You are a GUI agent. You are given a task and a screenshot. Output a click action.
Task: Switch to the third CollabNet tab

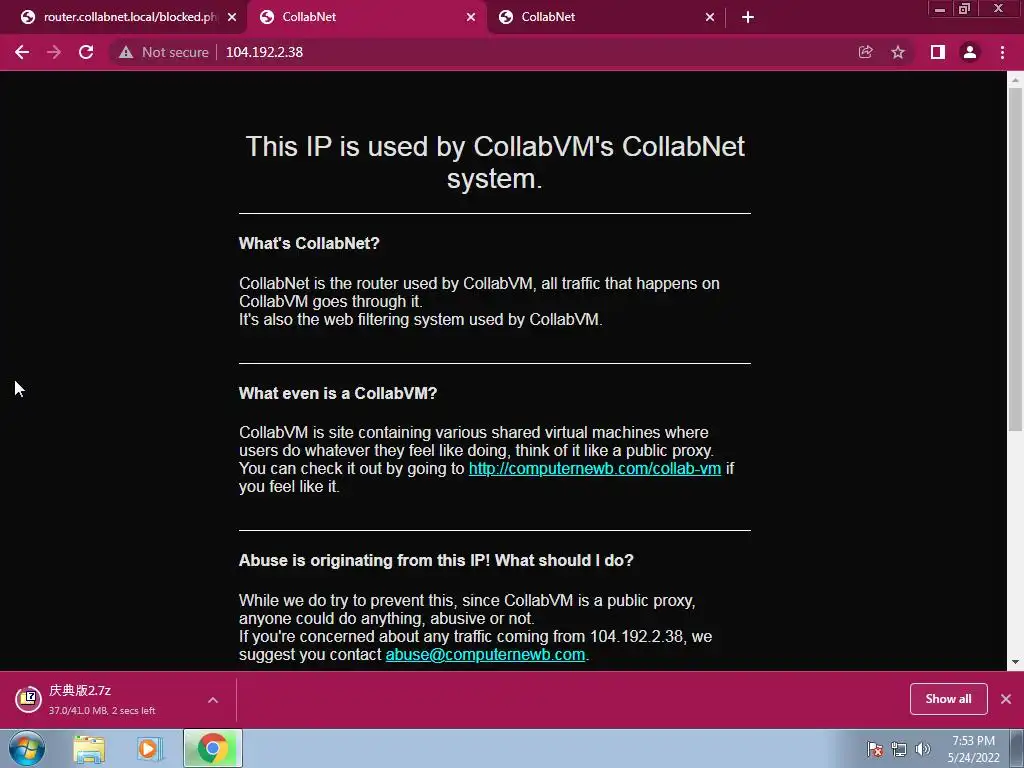point(604,18)
